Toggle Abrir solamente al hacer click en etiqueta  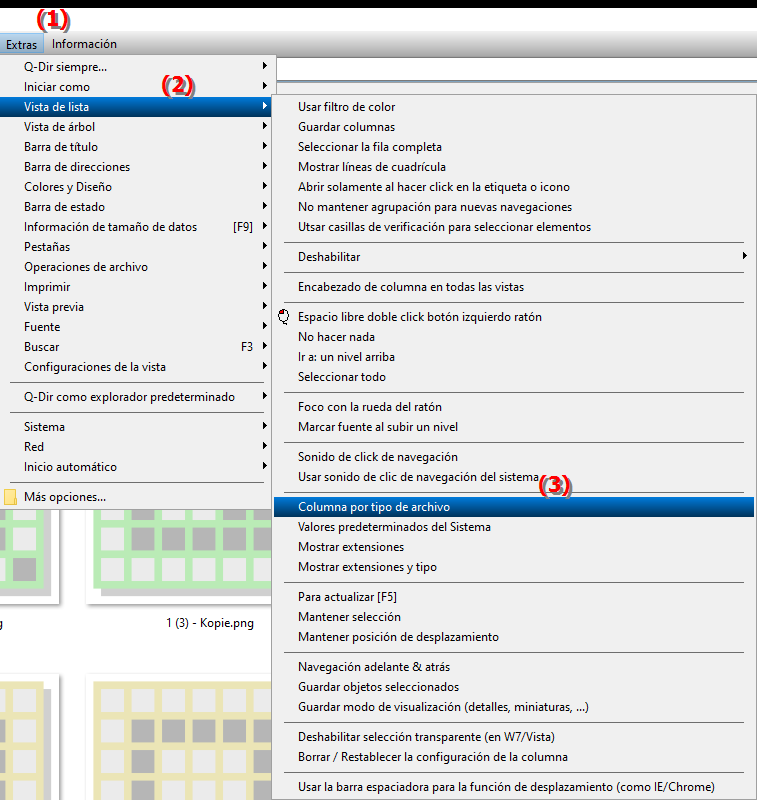514,187
